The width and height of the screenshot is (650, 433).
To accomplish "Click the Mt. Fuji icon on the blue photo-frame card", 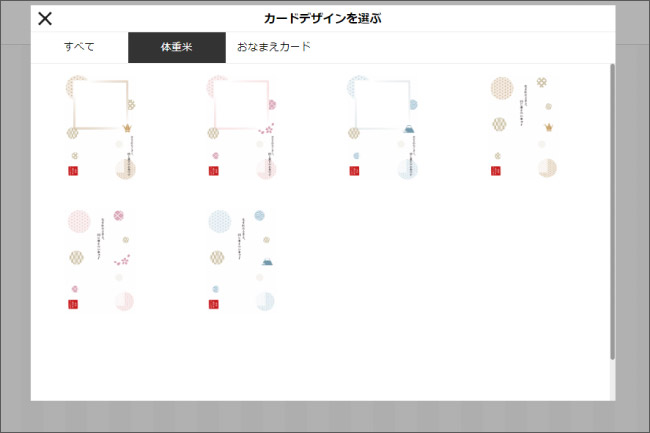I will 408,128.
